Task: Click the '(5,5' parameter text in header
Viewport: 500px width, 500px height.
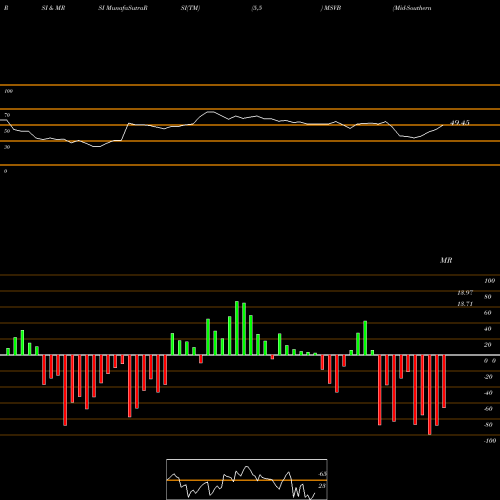Action: (x=257, y=8)
